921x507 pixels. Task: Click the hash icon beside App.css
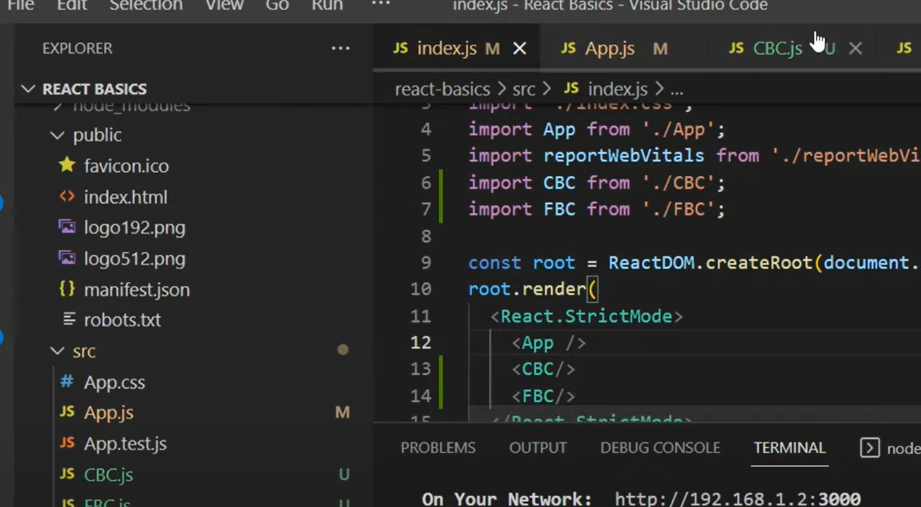(67, 382)
